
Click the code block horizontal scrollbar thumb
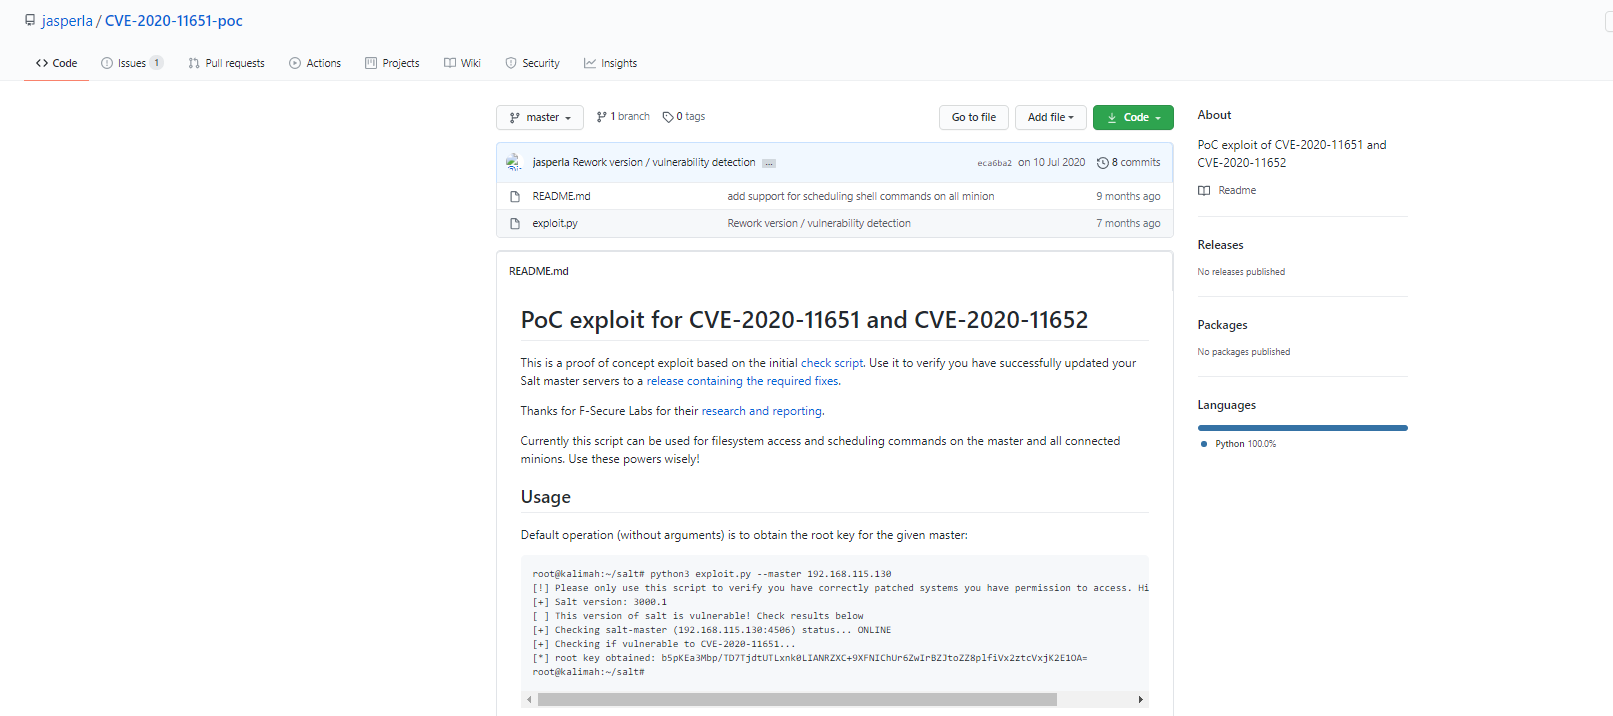coord(797,700)
